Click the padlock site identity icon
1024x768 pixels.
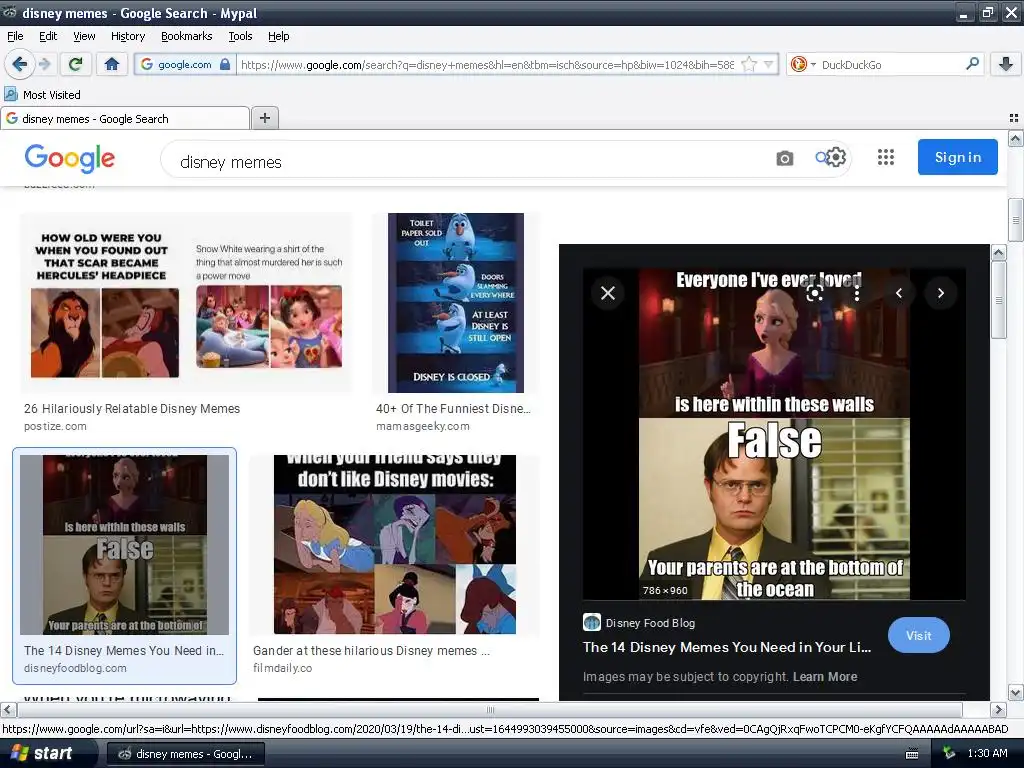(x=225, y=64)
